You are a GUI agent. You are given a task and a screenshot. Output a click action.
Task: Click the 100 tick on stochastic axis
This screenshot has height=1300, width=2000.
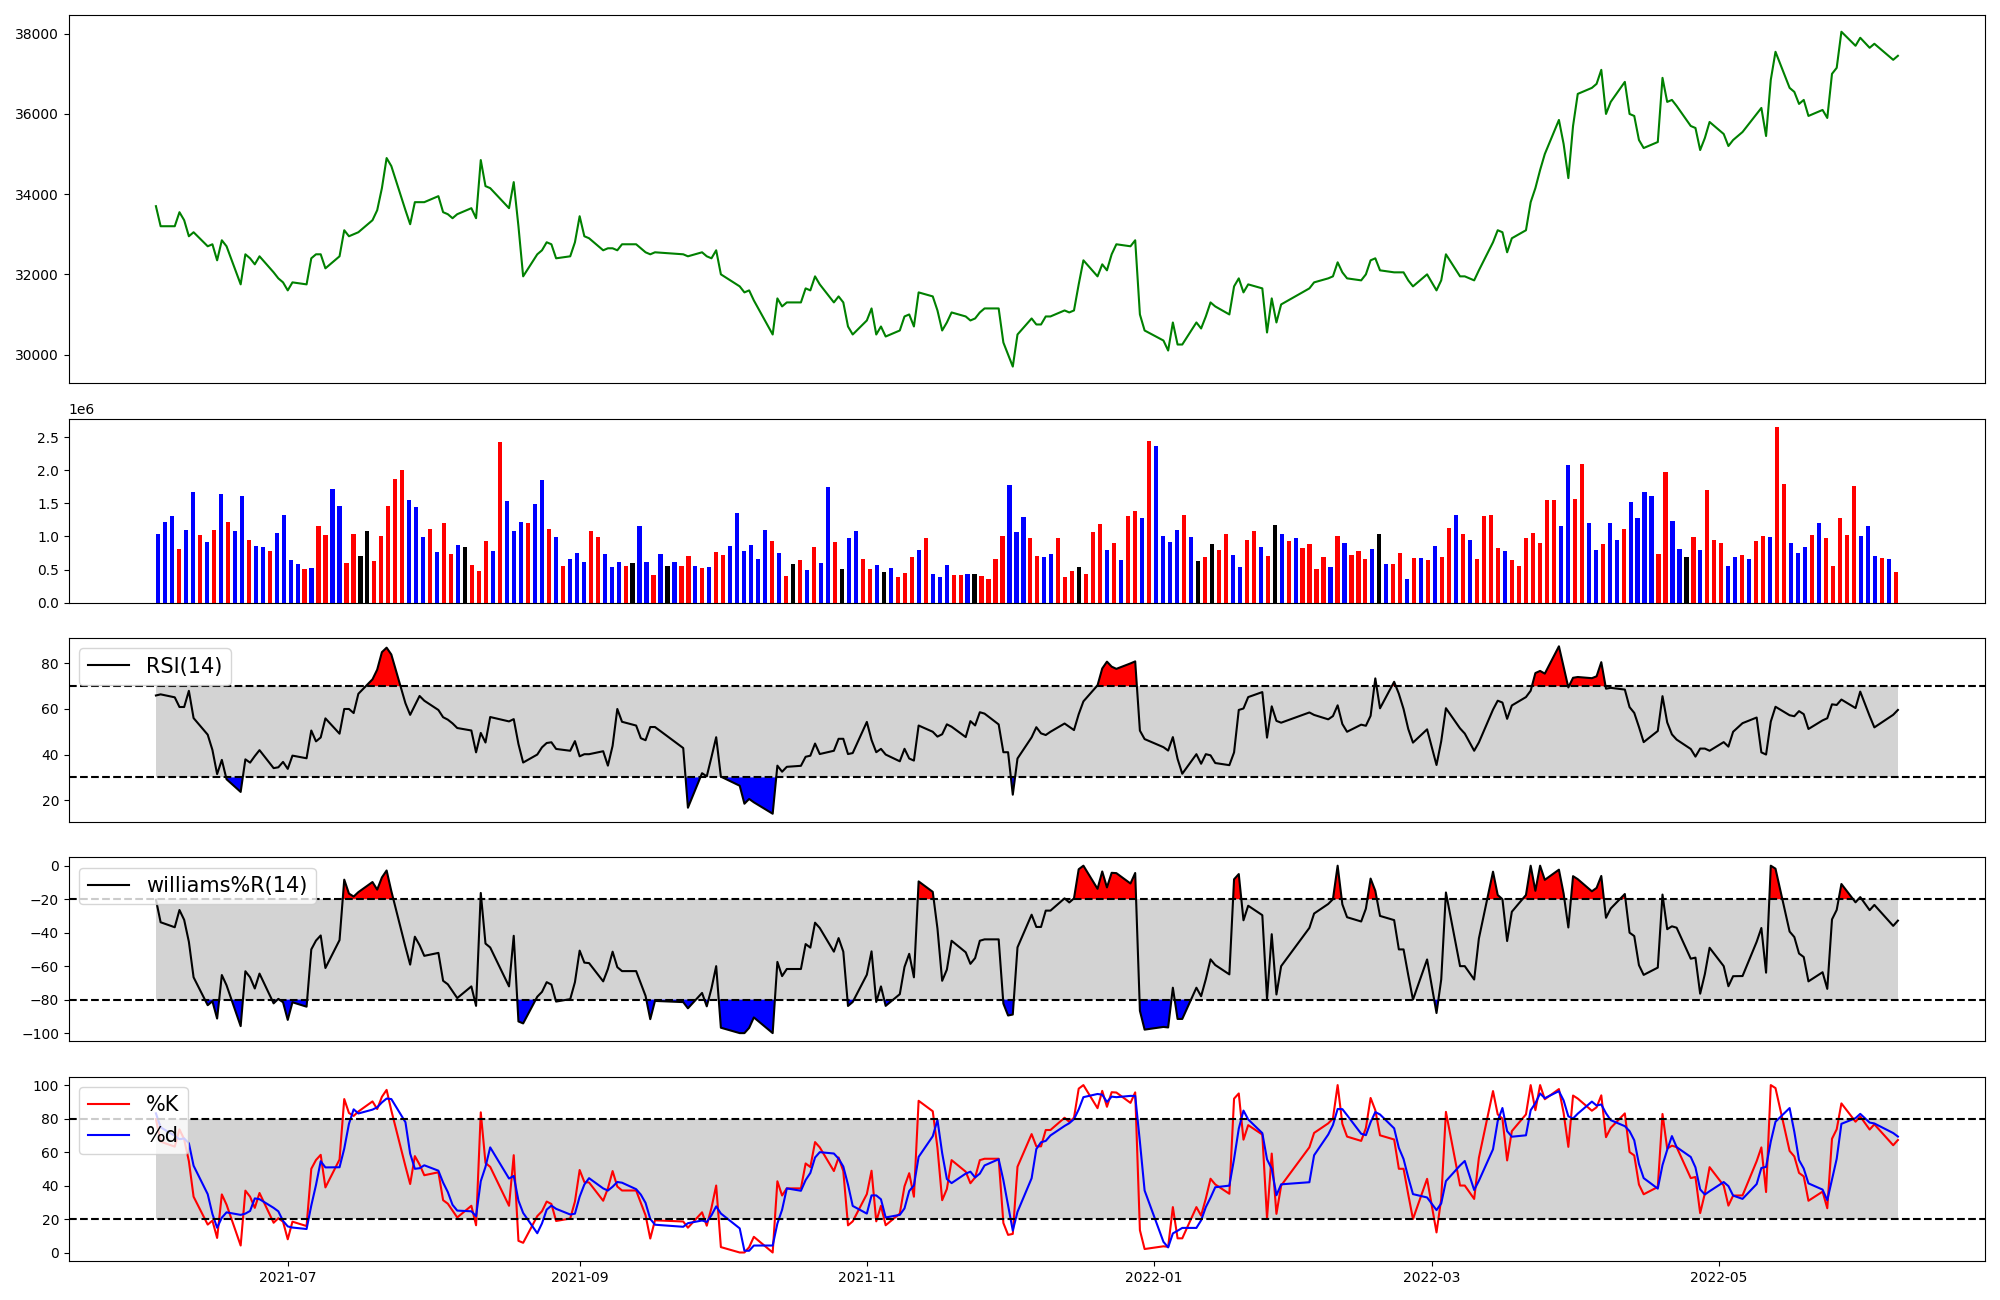point(46,1086)
